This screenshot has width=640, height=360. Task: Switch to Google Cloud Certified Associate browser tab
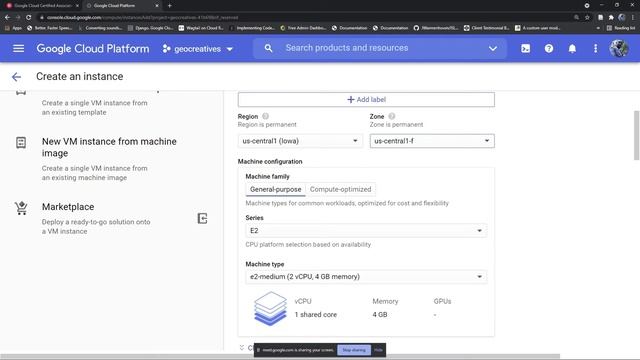[x=43, y=6]
